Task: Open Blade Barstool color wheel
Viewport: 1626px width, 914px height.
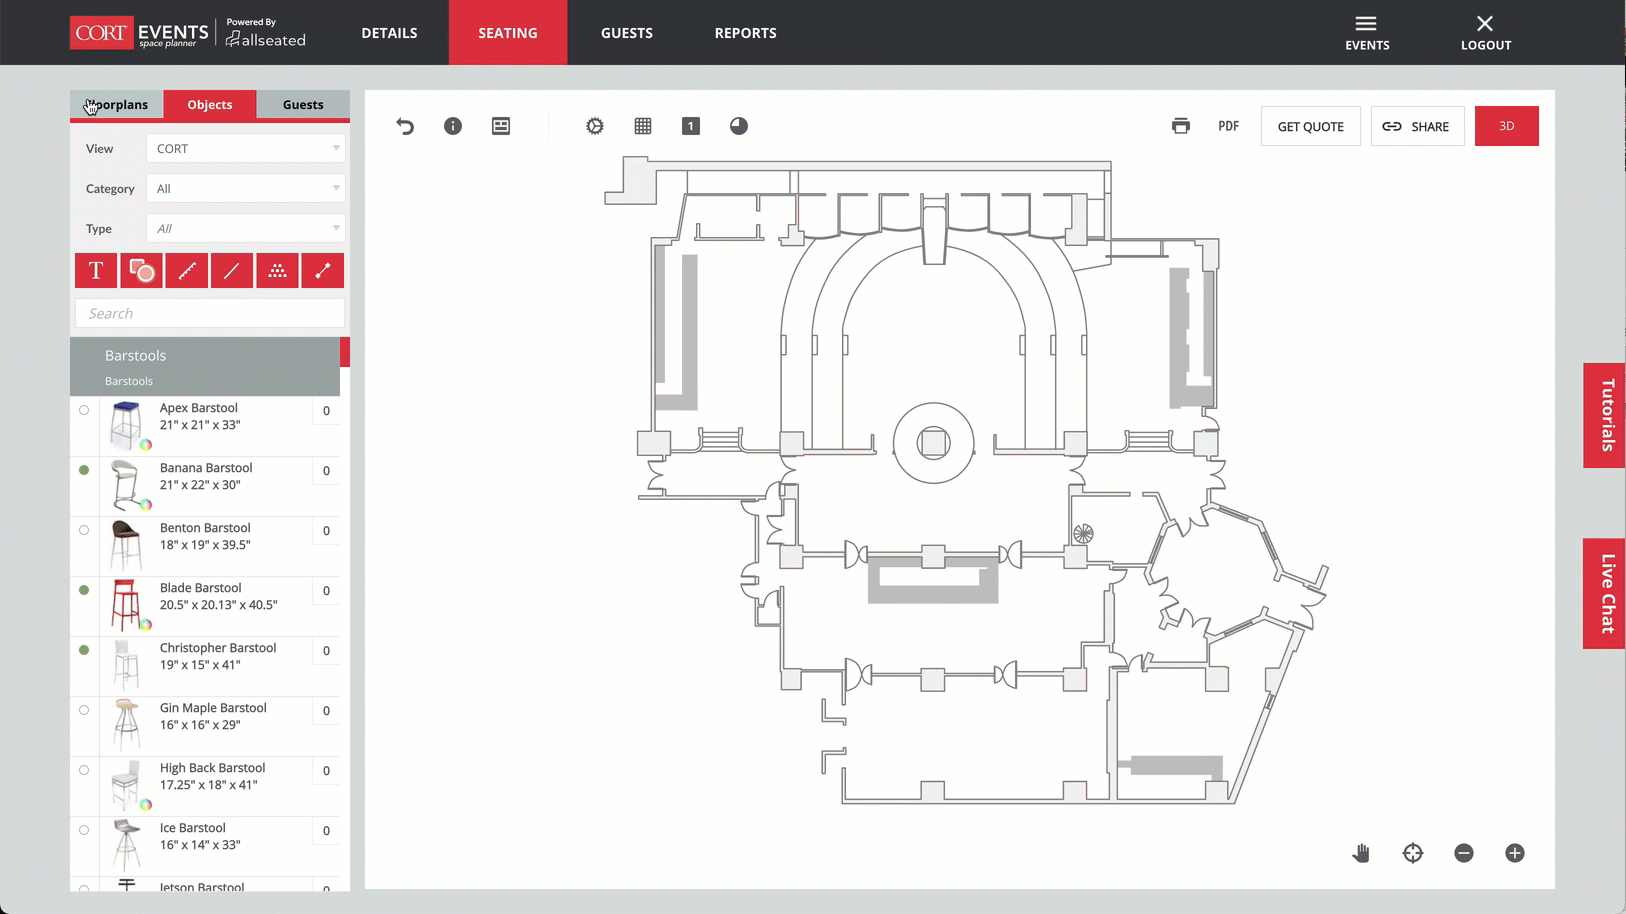Action: [x=146, y=625]
